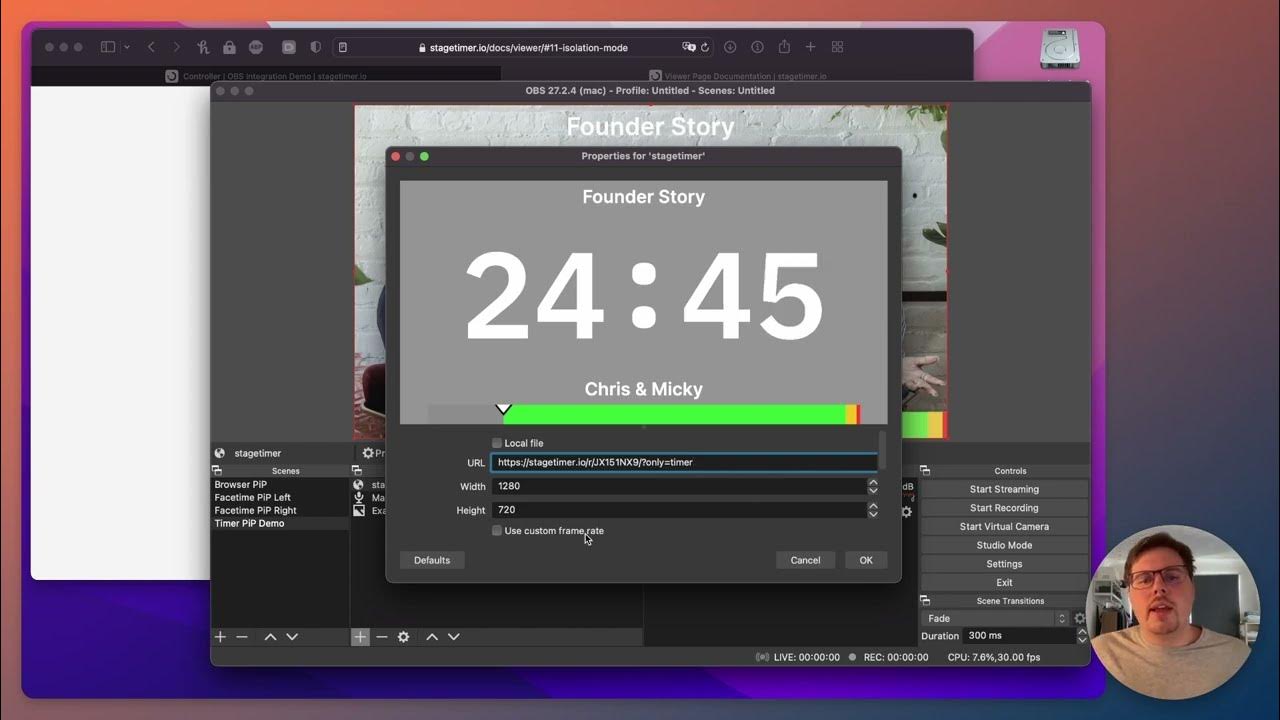The height and width of the screenshot is (720, 1280).
Task: Increase Width value with stepper
Action: click(x=873, y=482)
